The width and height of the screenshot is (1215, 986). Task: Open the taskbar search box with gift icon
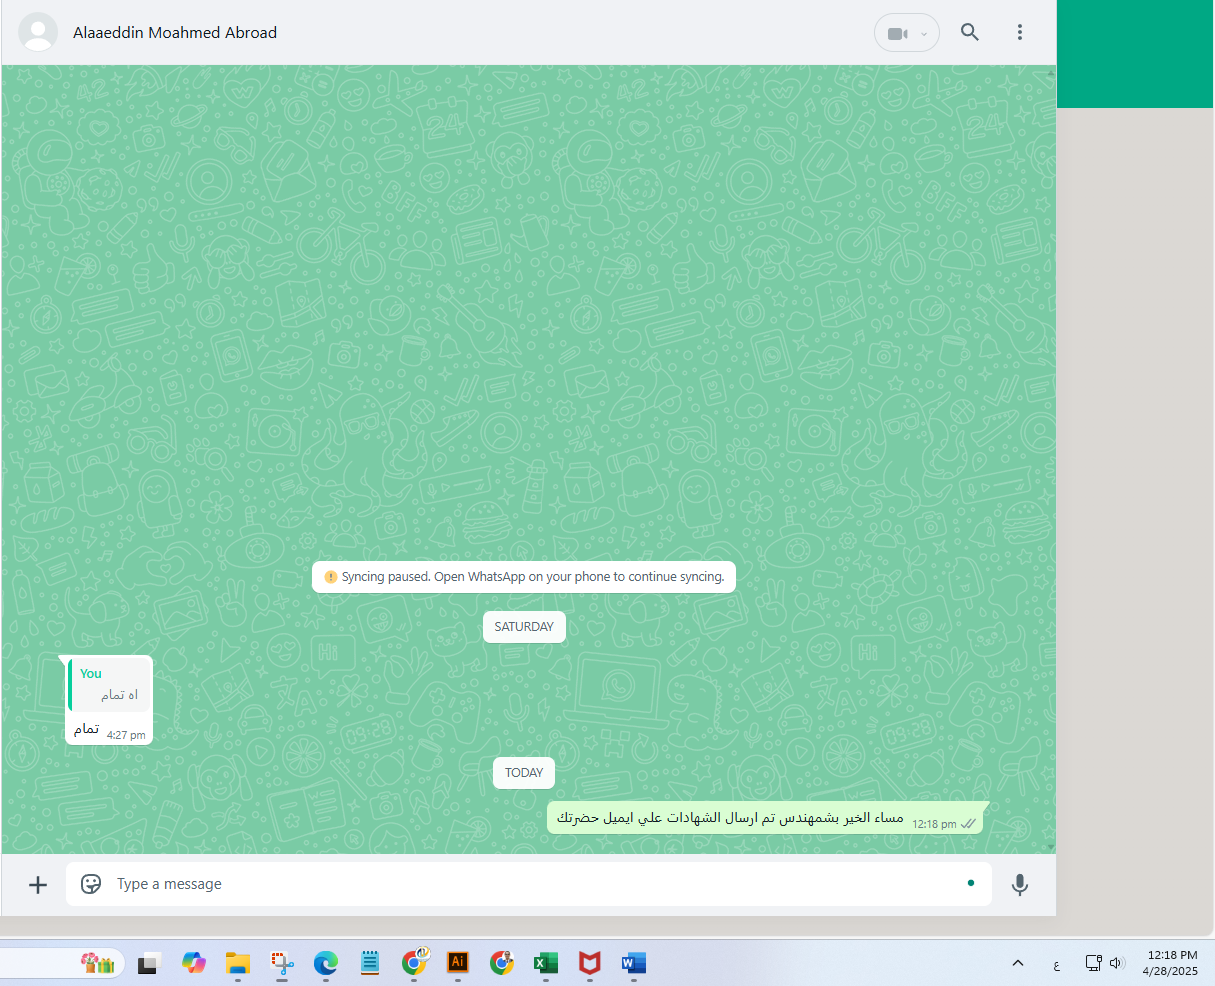click(62, 963)
